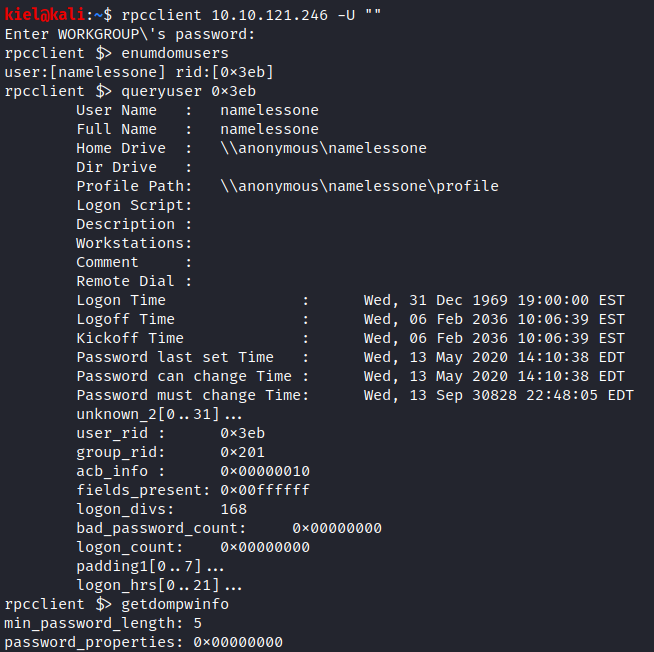Click the getdompwinfo command text
The height and width of the screenshot is (652, 654).
click(175, 604)
